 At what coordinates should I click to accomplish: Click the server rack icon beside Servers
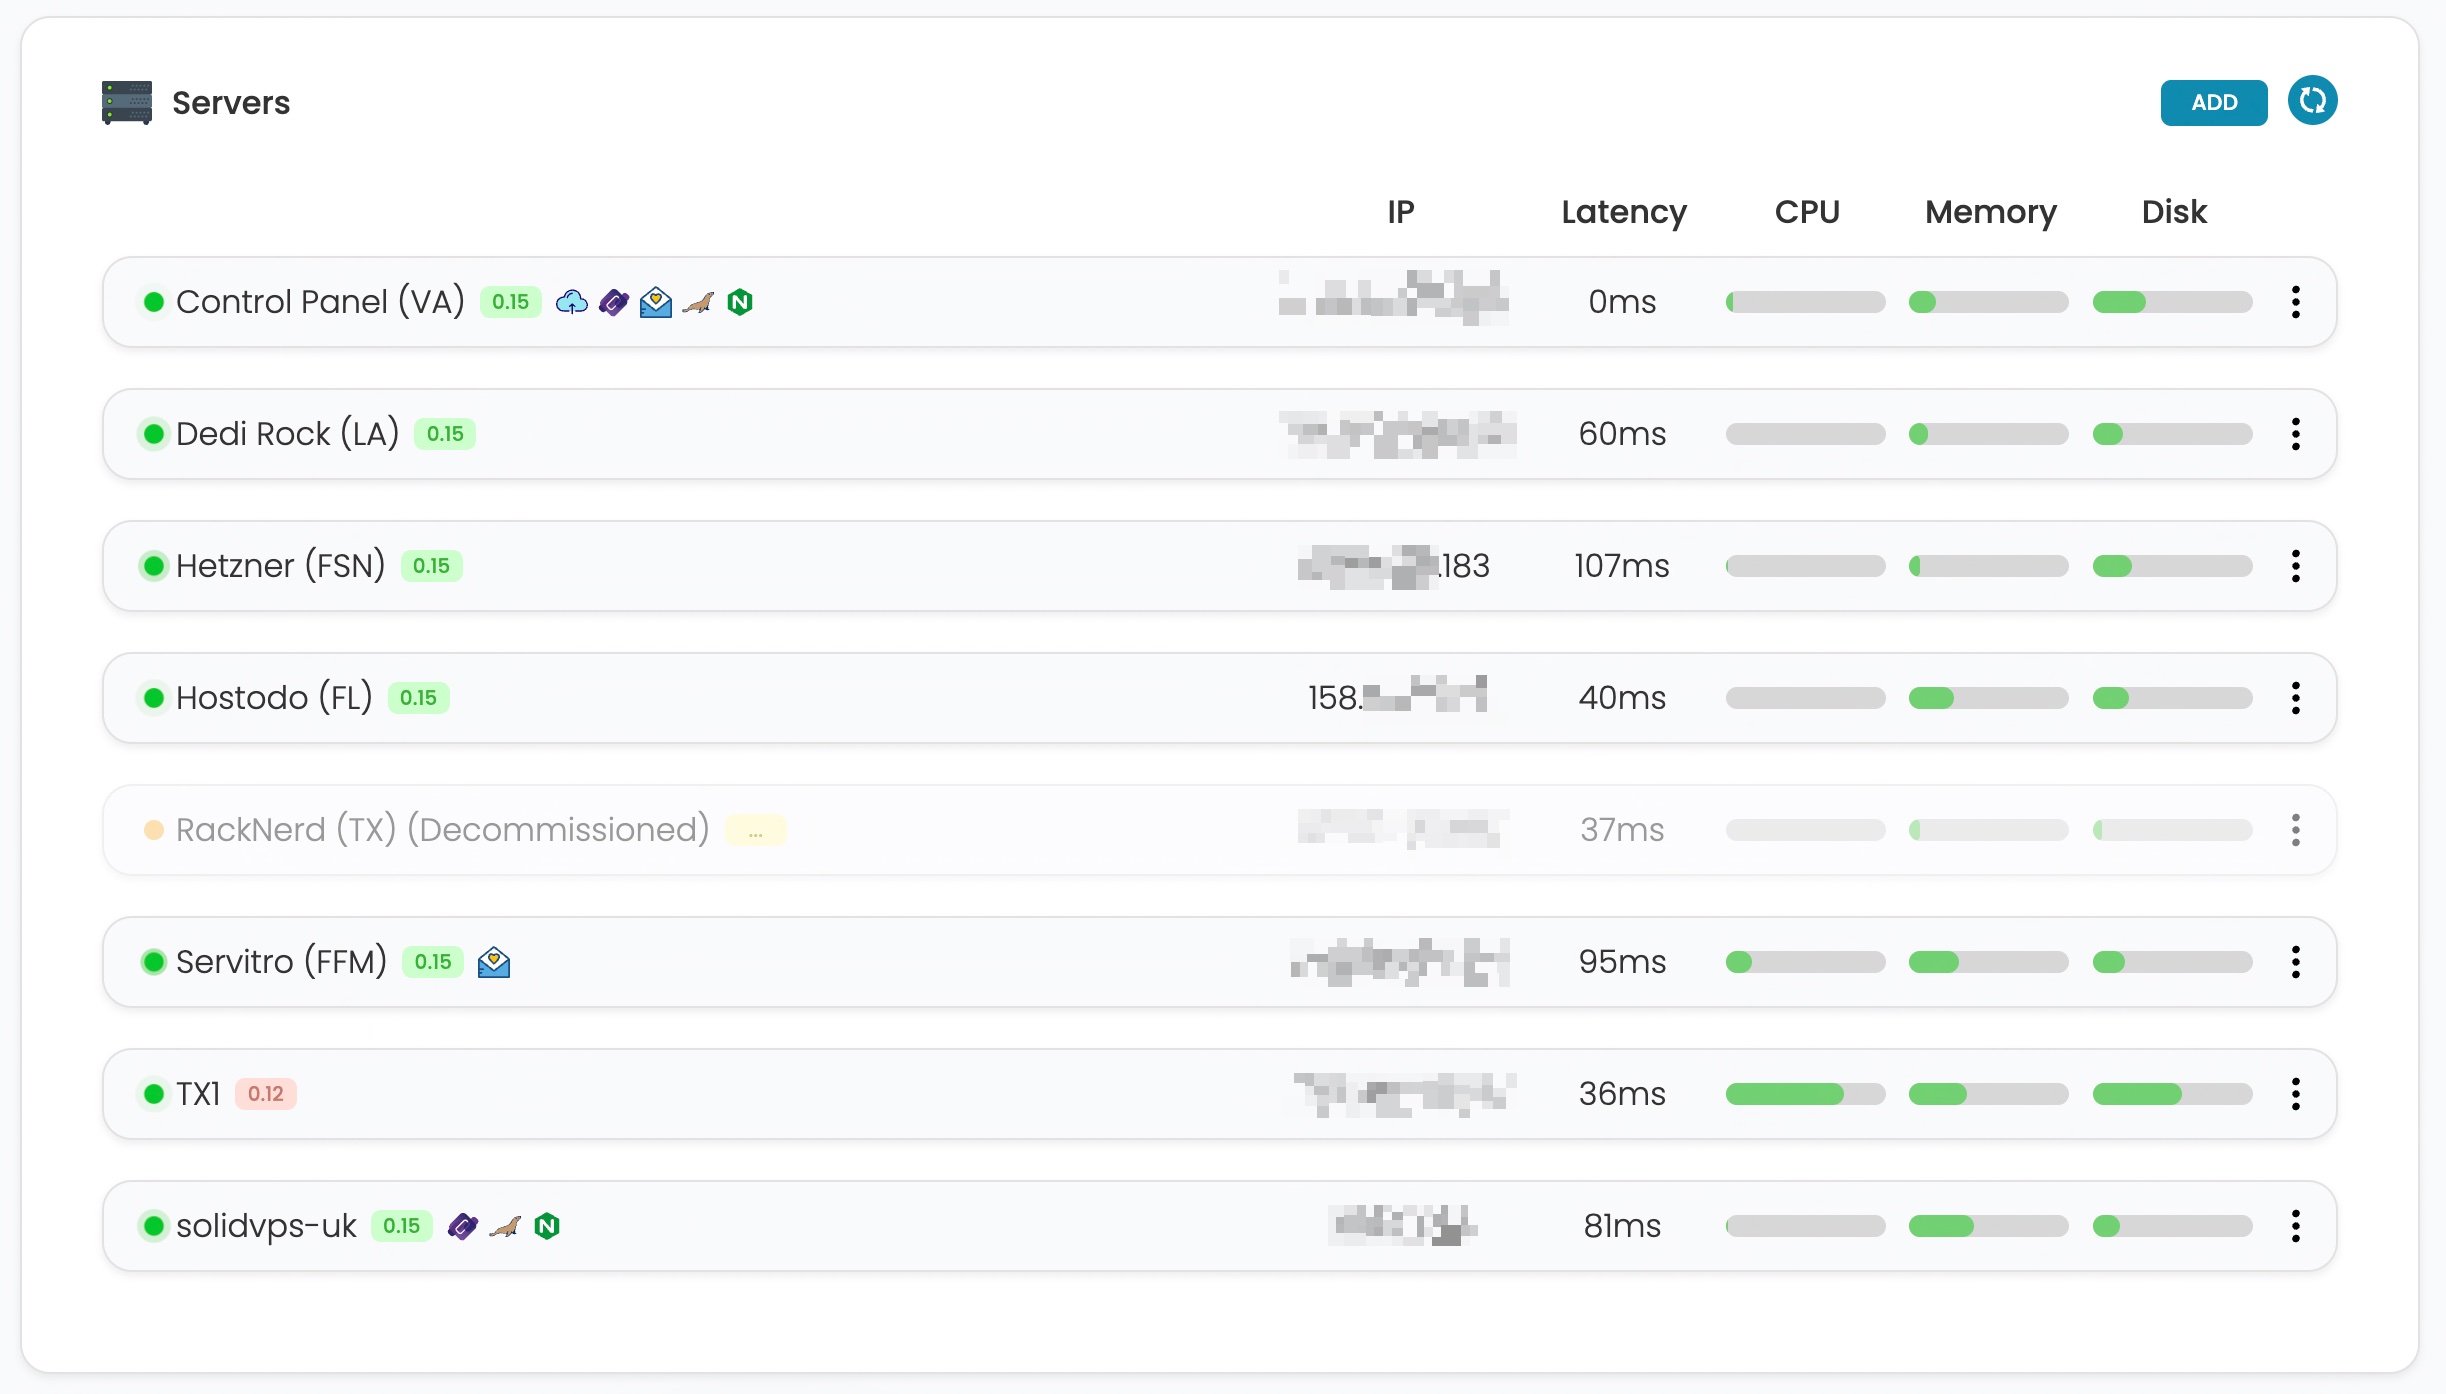127,103
